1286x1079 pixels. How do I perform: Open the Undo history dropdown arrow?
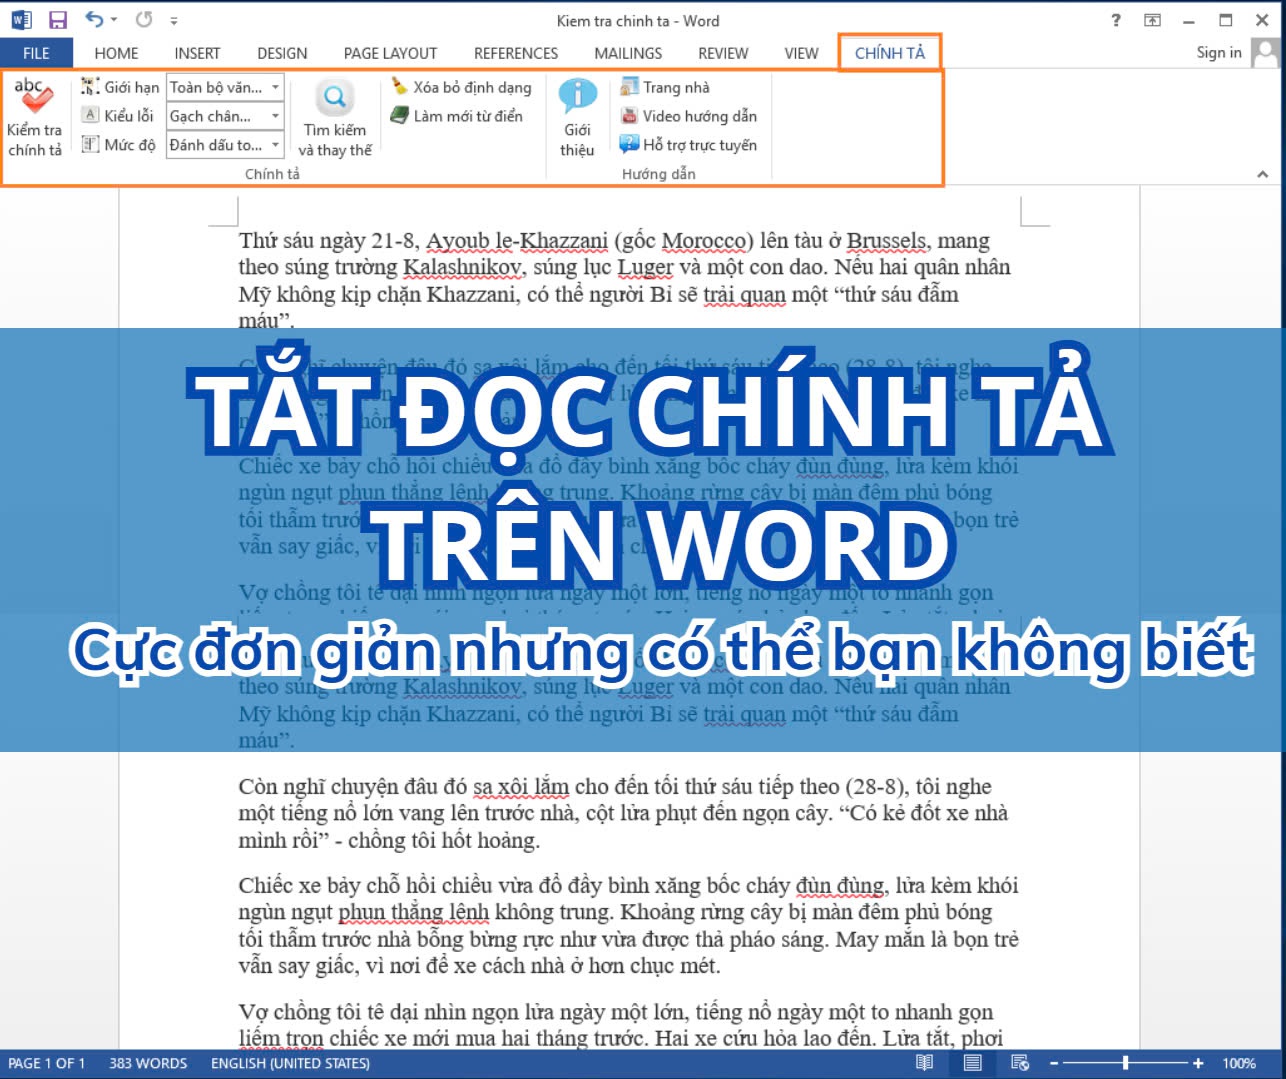[x=114, y=20]
